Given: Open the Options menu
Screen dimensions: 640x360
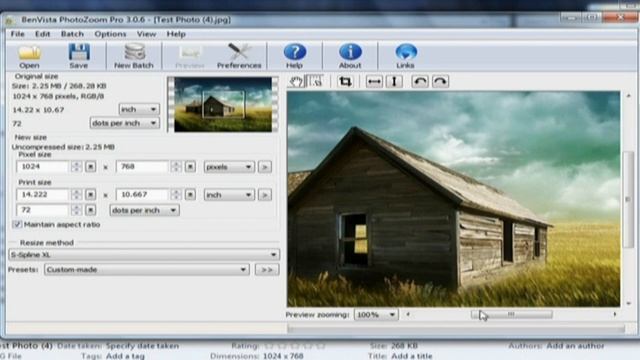Looking at the screenshot, I should point(110,34).
